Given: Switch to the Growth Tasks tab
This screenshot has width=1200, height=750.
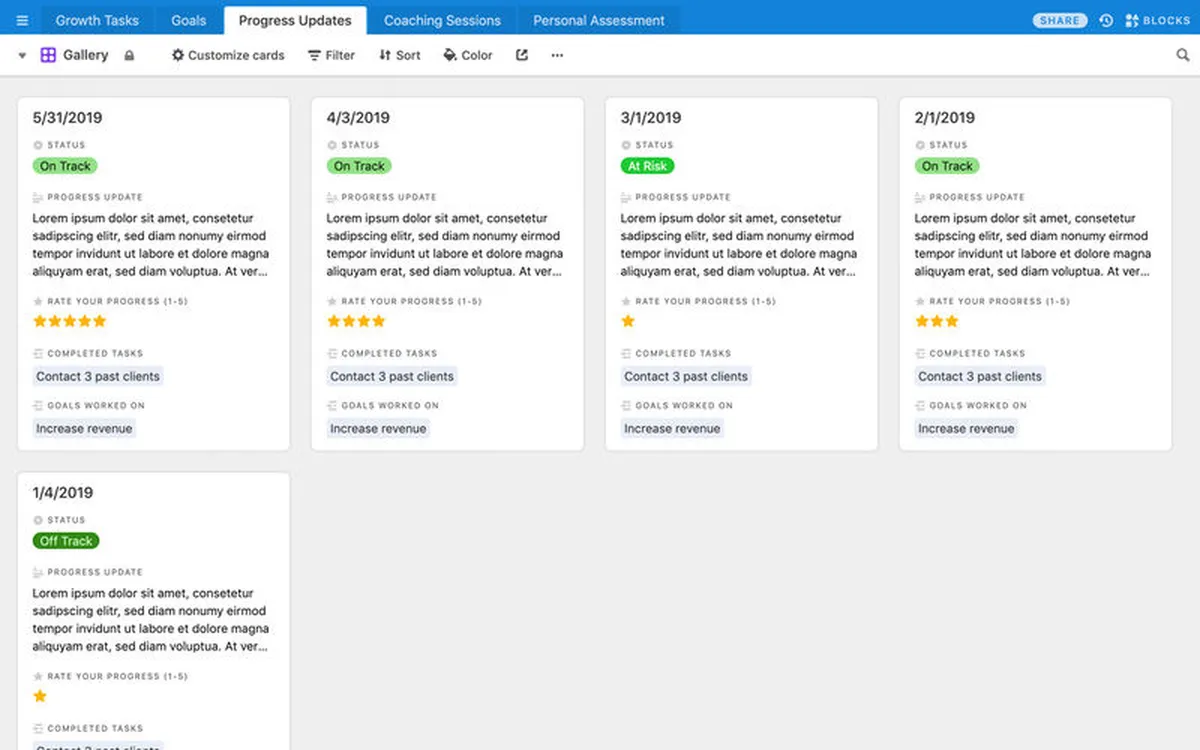Looking at the screenshot, I should tap(97, 20).
